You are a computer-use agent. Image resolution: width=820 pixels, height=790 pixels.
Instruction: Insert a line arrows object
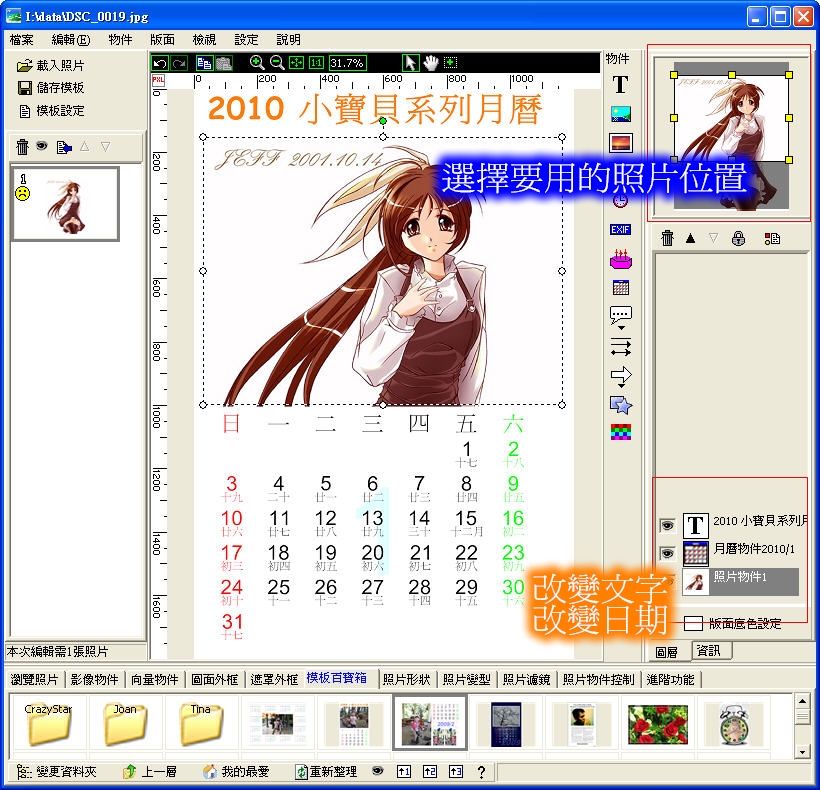(621, 347)
